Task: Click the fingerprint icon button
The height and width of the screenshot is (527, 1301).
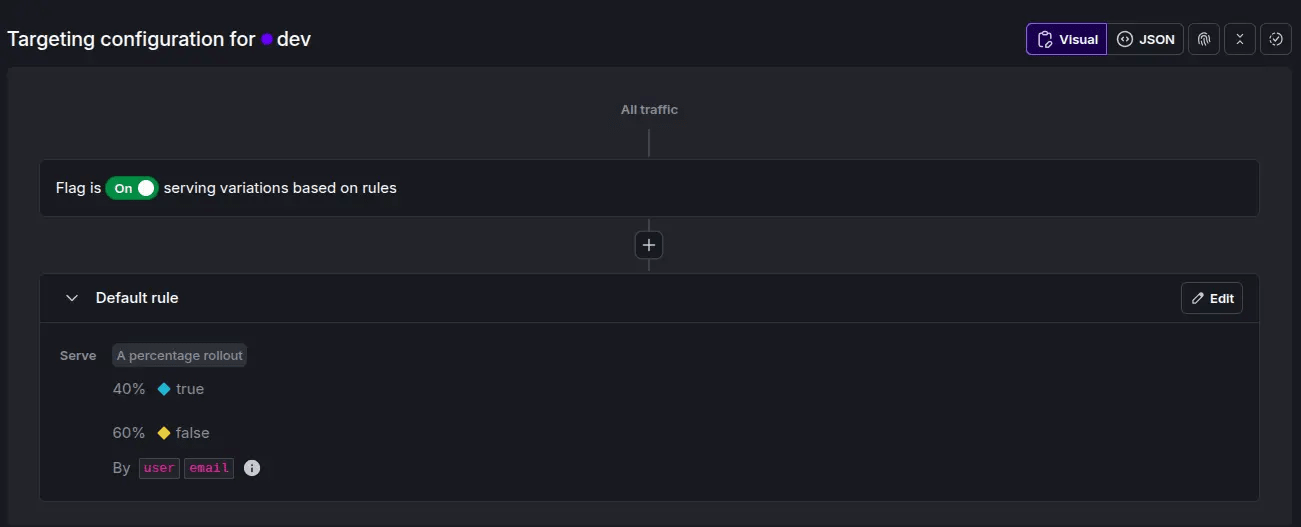Action: click(x=1204, y=39)
